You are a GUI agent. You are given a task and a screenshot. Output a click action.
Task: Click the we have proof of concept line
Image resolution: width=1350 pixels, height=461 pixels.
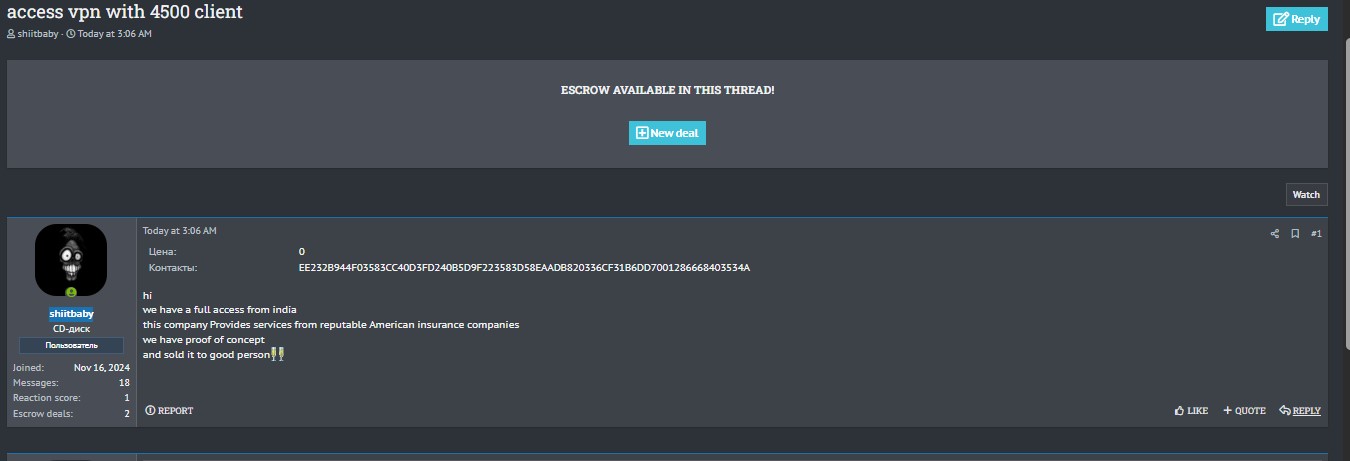pos(204,340)
